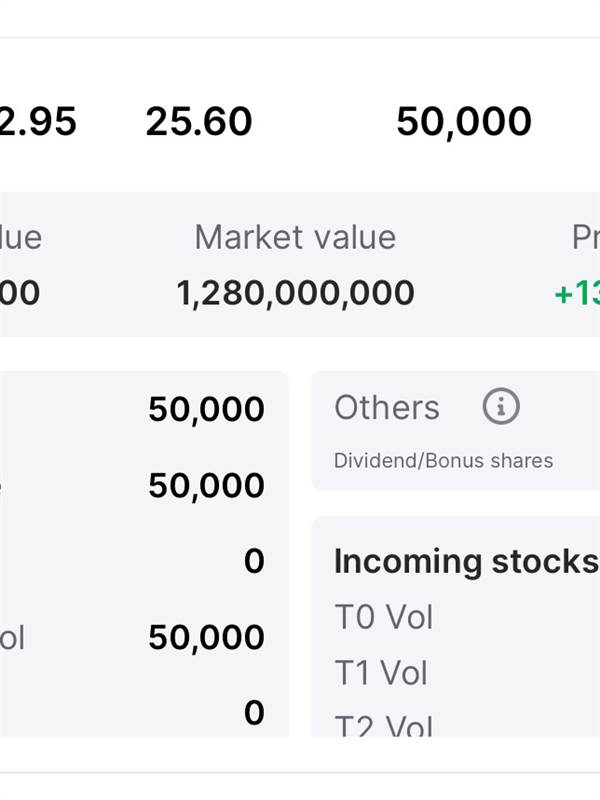Click the last 0 value in the volume card
Image resolution: width=600 pixels, height=800 pixels.
click(254, 712)
